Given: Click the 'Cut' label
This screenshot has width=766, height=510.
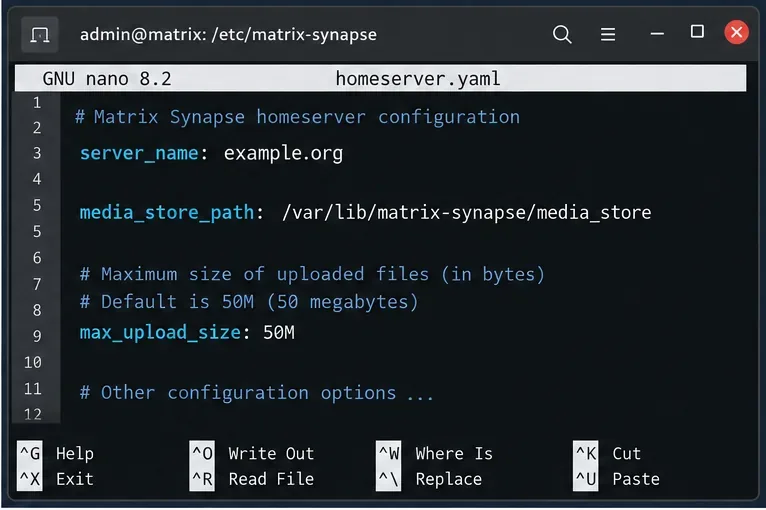Looking at the screenshot, I should coord(626,453).
